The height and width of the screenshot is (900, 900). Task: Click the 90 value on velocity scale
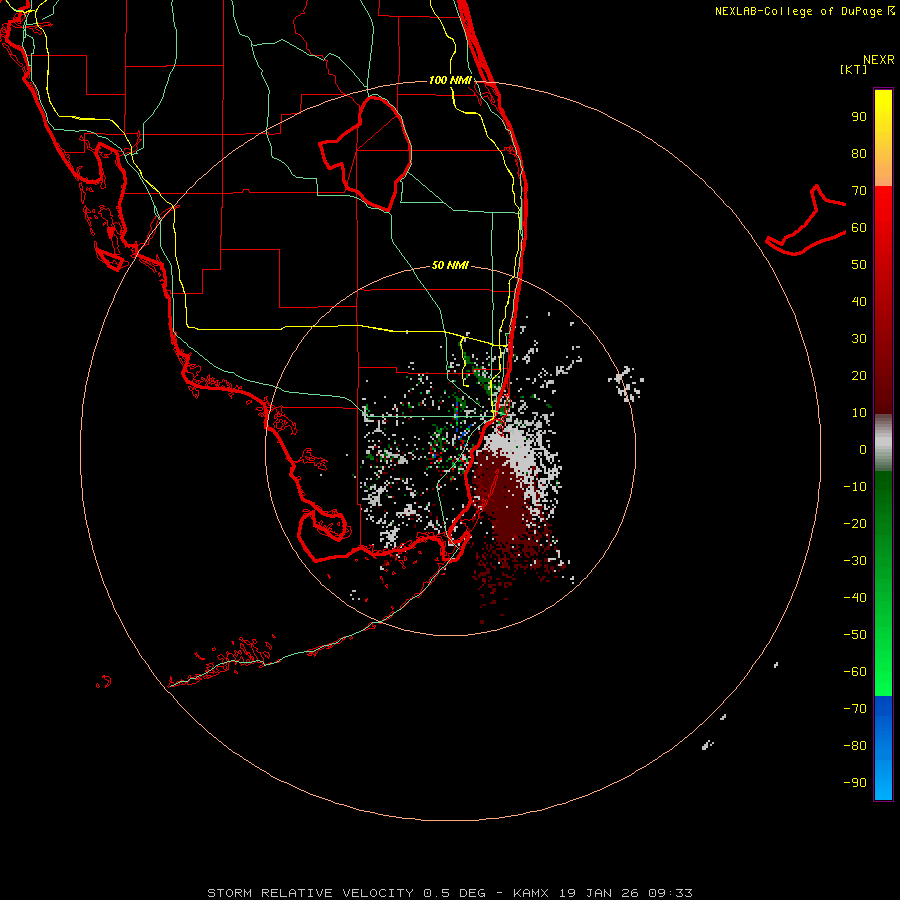click(859, 117)
